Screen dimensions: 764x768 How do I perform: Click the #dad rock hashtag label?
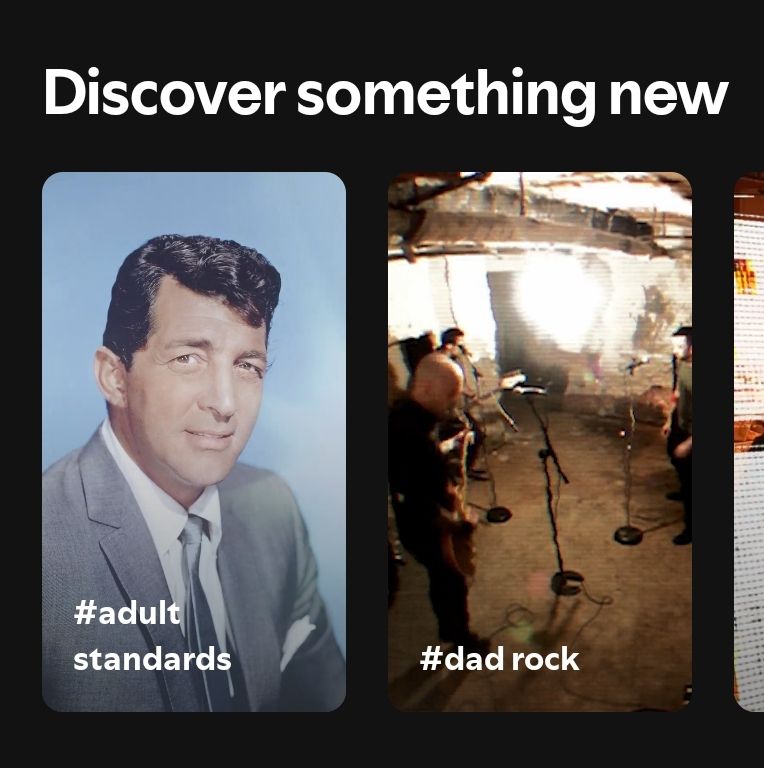[500, 659]
